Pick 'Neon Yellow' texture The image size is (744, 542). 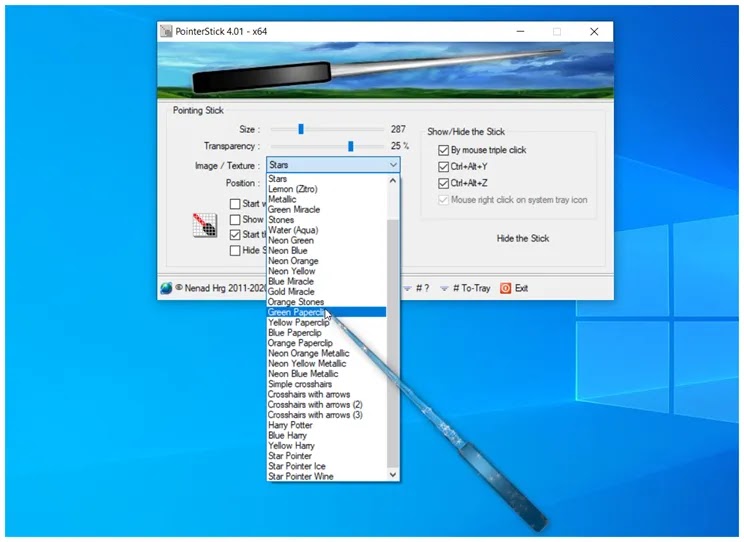326,271
